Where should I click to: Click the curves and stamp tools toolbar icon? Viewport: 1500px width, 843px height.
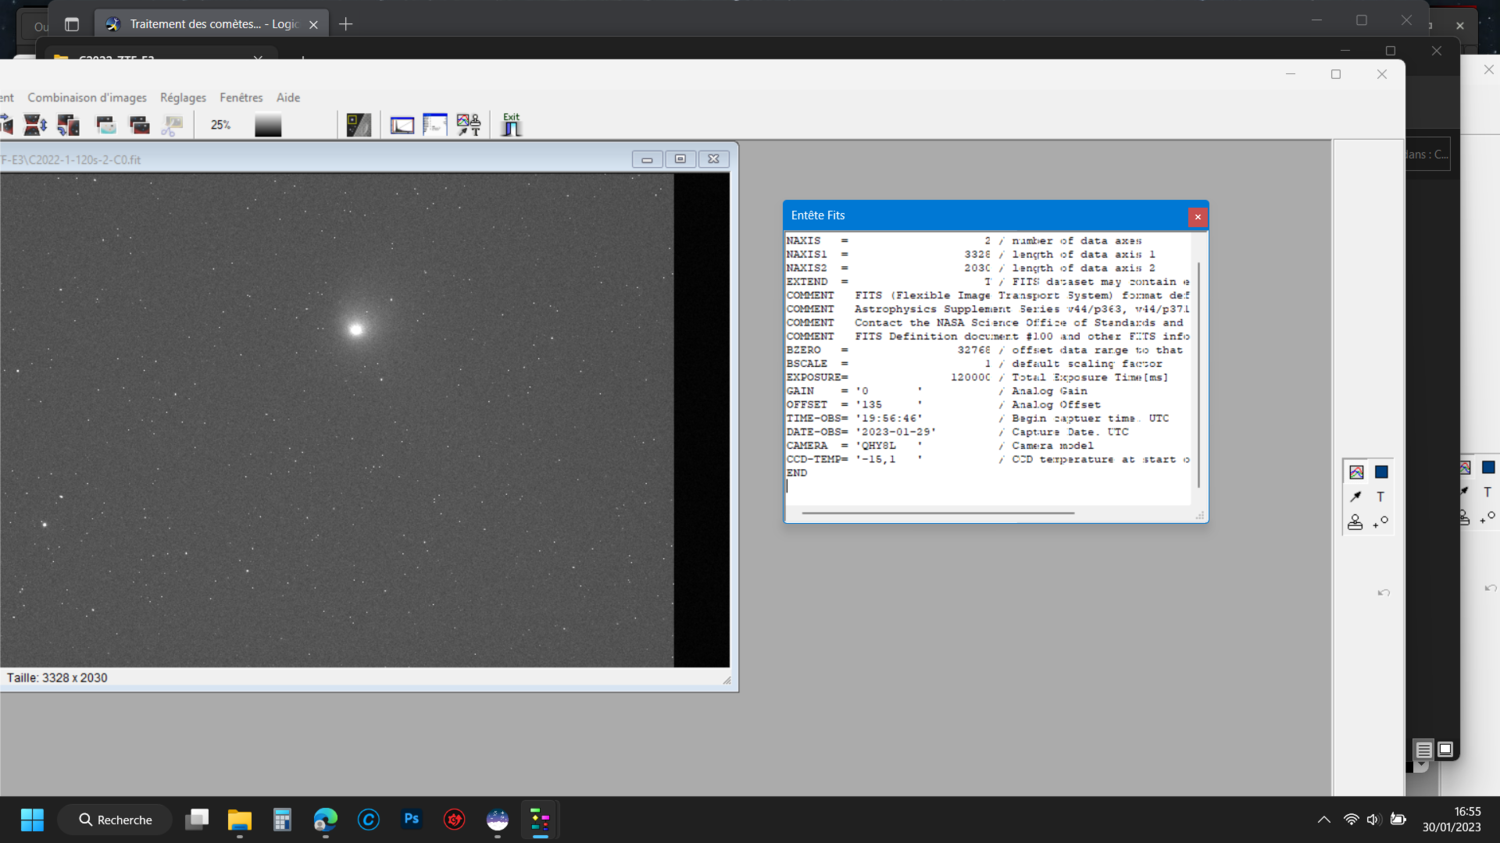(x=469, y=125)
